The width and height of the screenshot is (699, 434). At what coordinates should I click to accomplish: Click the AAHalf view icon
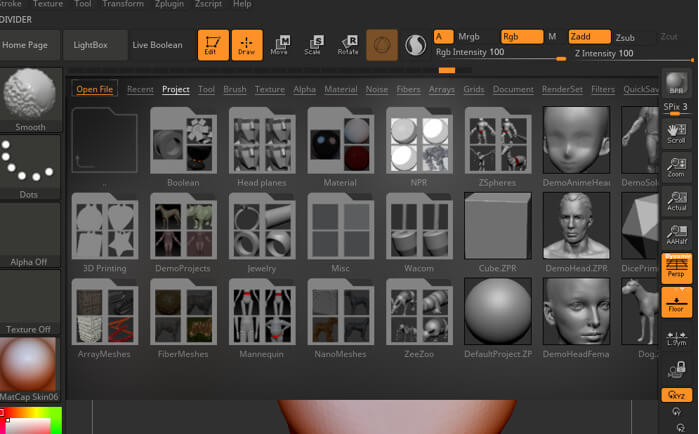pyautogui.click(x=676, y=232)
